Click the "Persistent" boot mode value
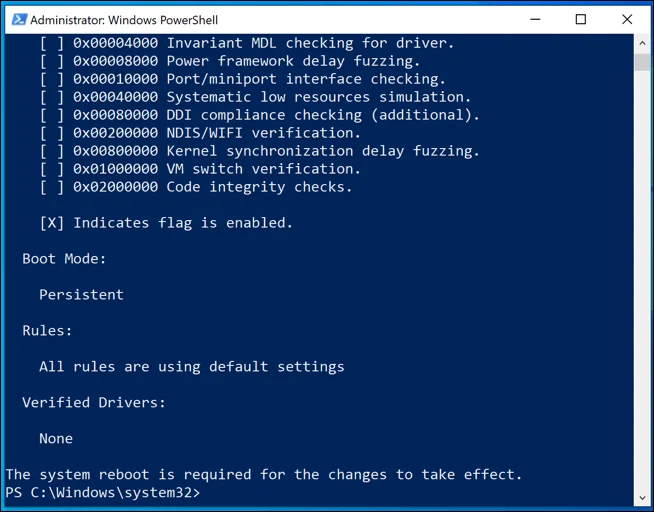654x512 pixels. point(81,295)
